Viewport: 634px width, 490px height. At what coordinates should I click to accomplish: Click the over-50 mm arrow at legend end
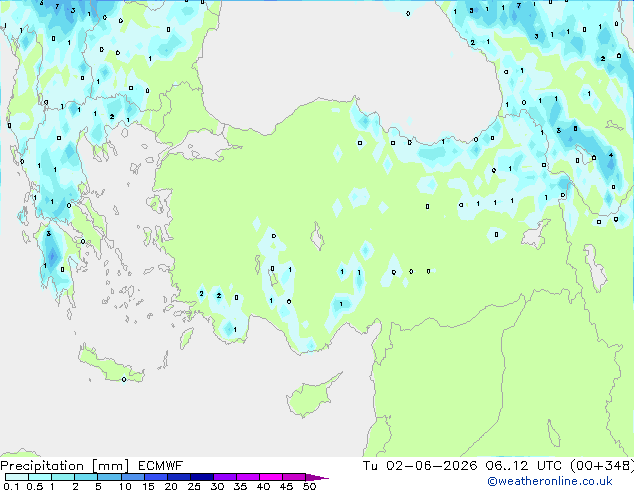pyautogui.click(x=317, y=477)
